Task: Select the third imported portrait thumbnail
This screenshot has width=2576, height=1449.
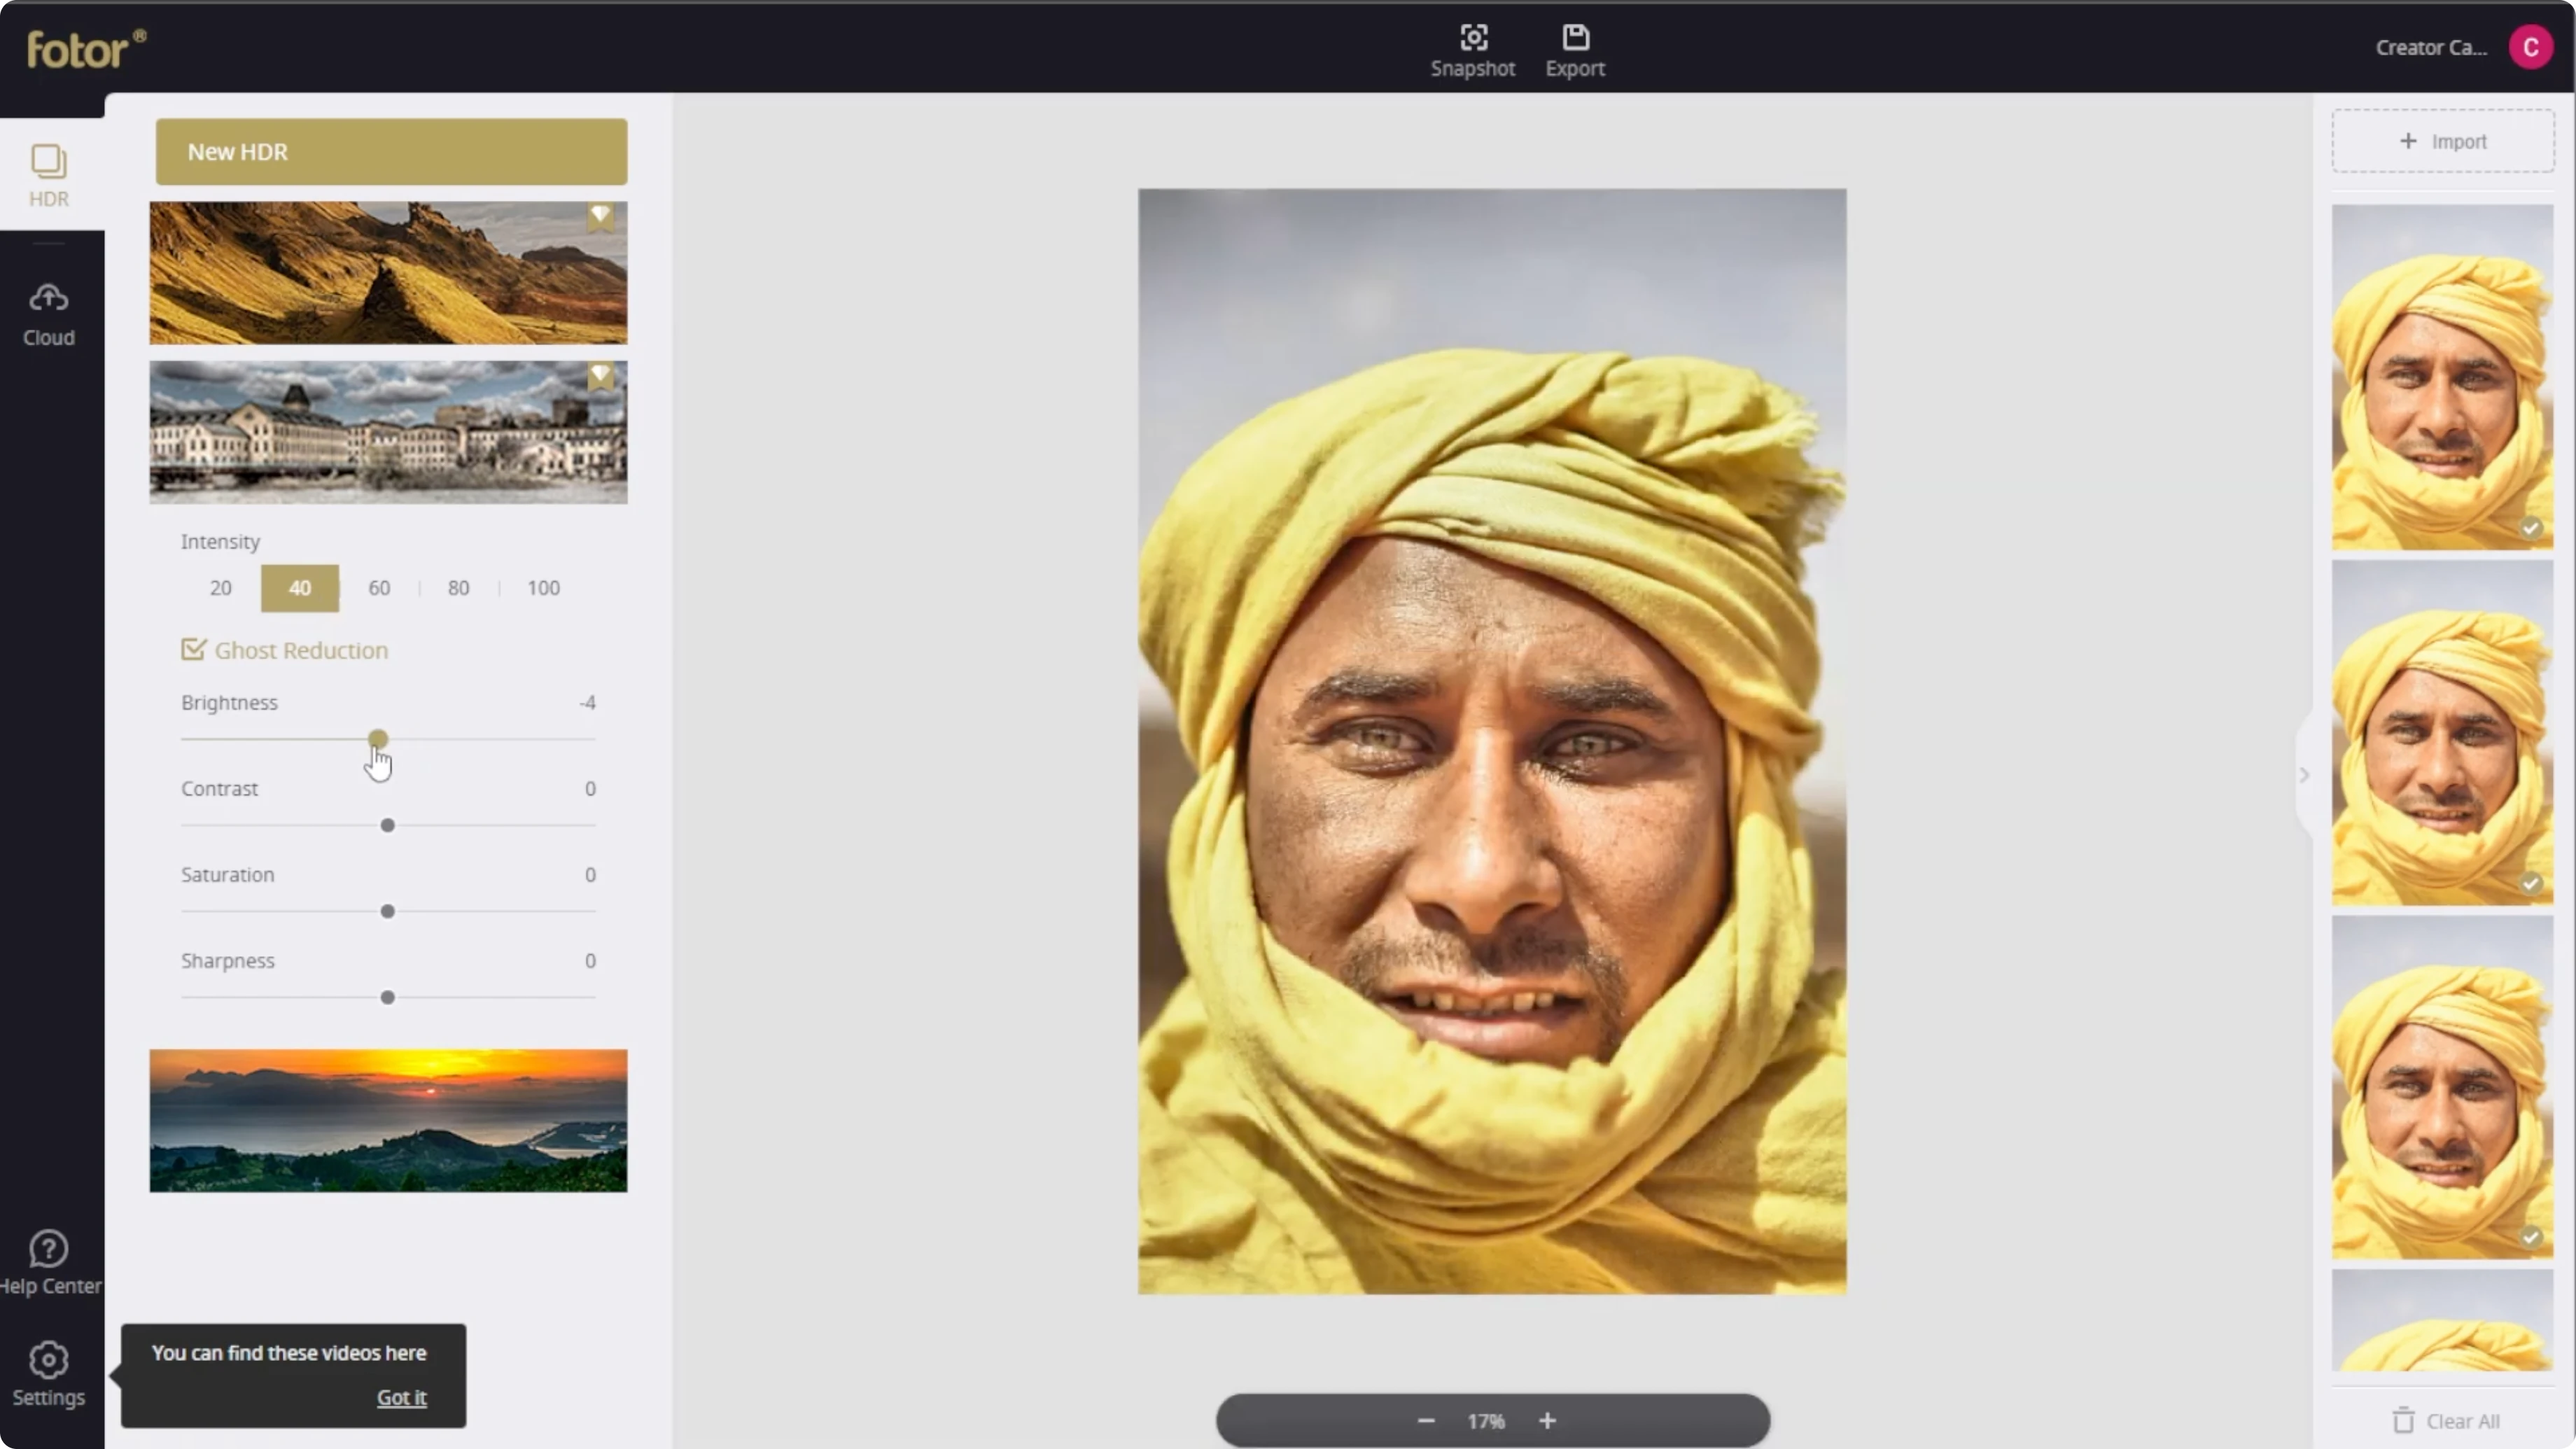Action: tap(2442, 1087)
